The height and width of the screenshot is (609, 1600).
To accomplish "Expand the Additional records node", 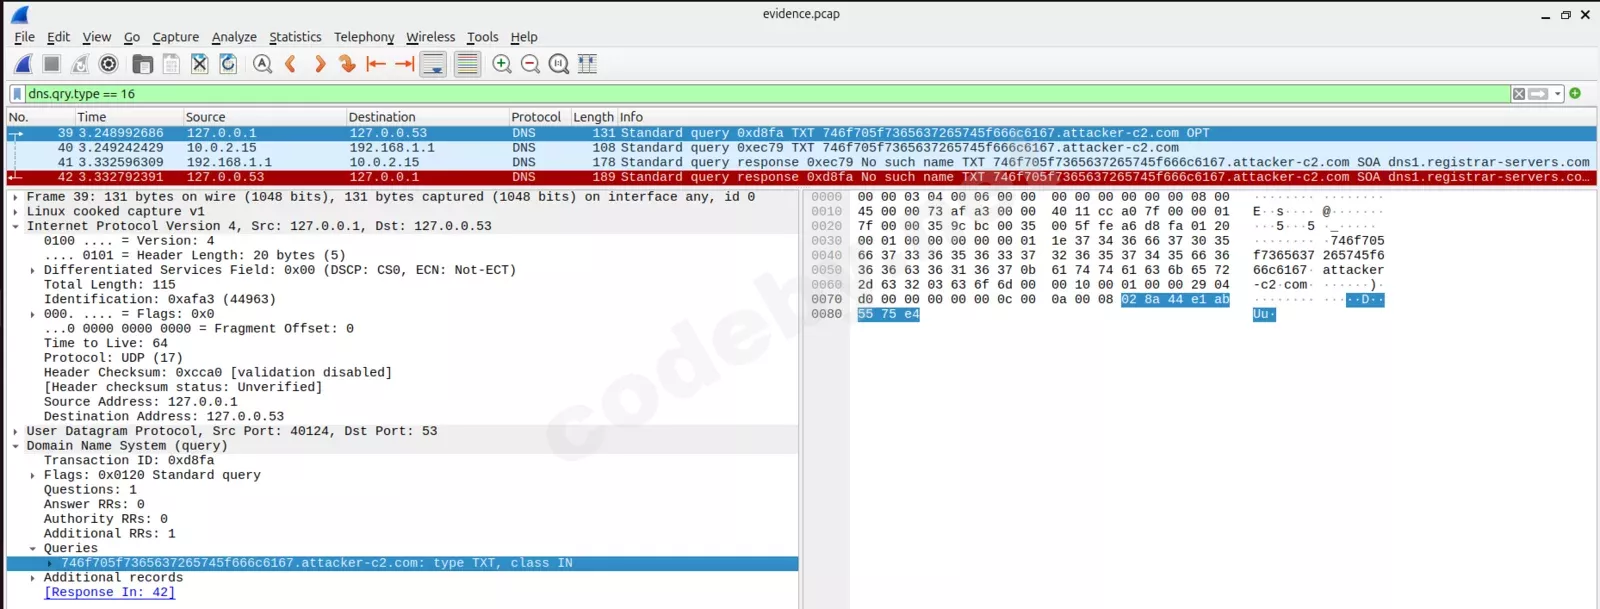I will point(33,578).
